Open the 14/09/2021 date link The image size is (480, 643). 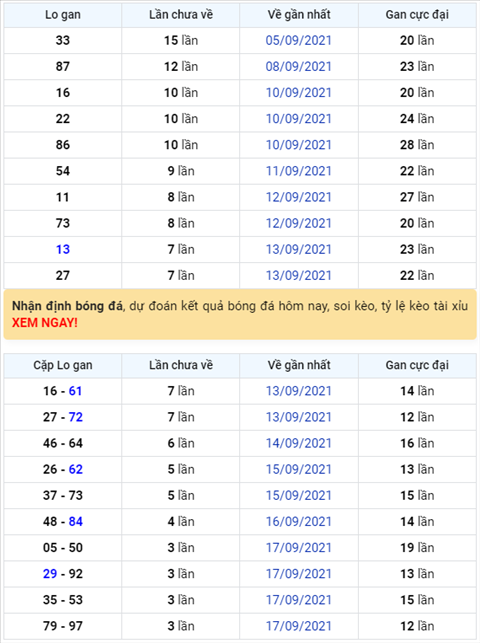(x=298, y=443)
